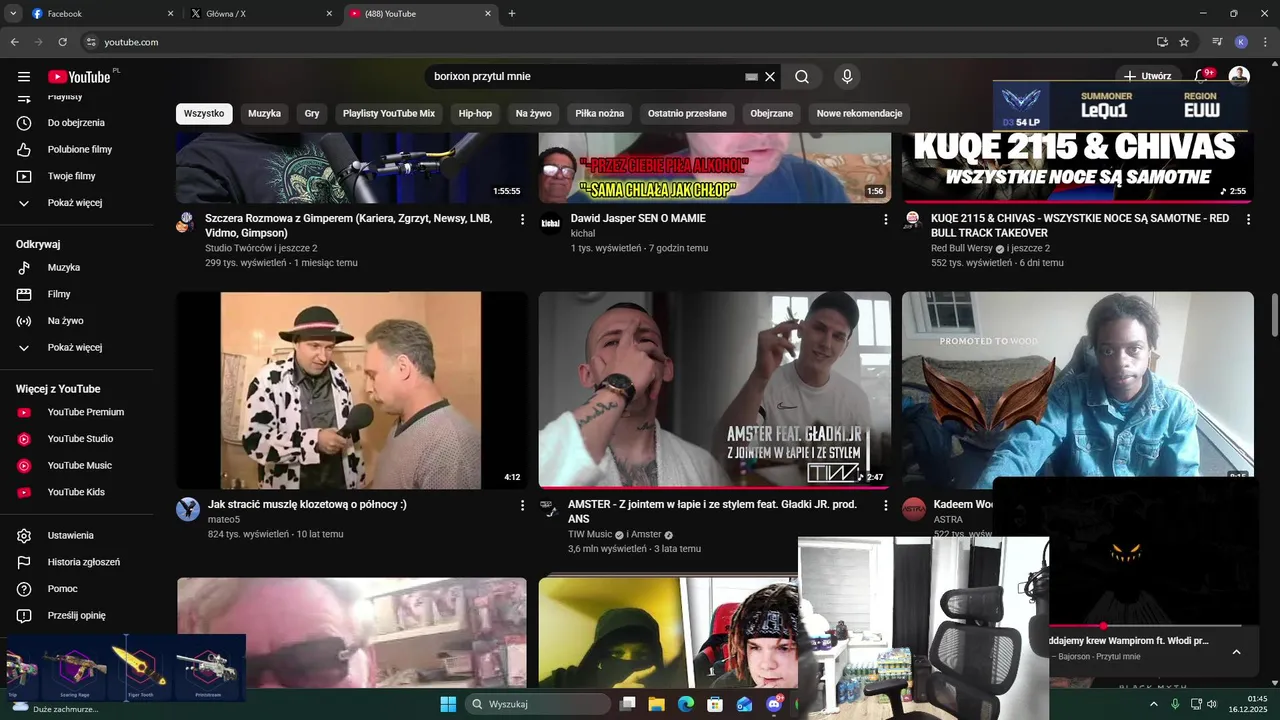Clear the search query with X
This screenshot has height=720, width=1280.
[x=770, y=77]
